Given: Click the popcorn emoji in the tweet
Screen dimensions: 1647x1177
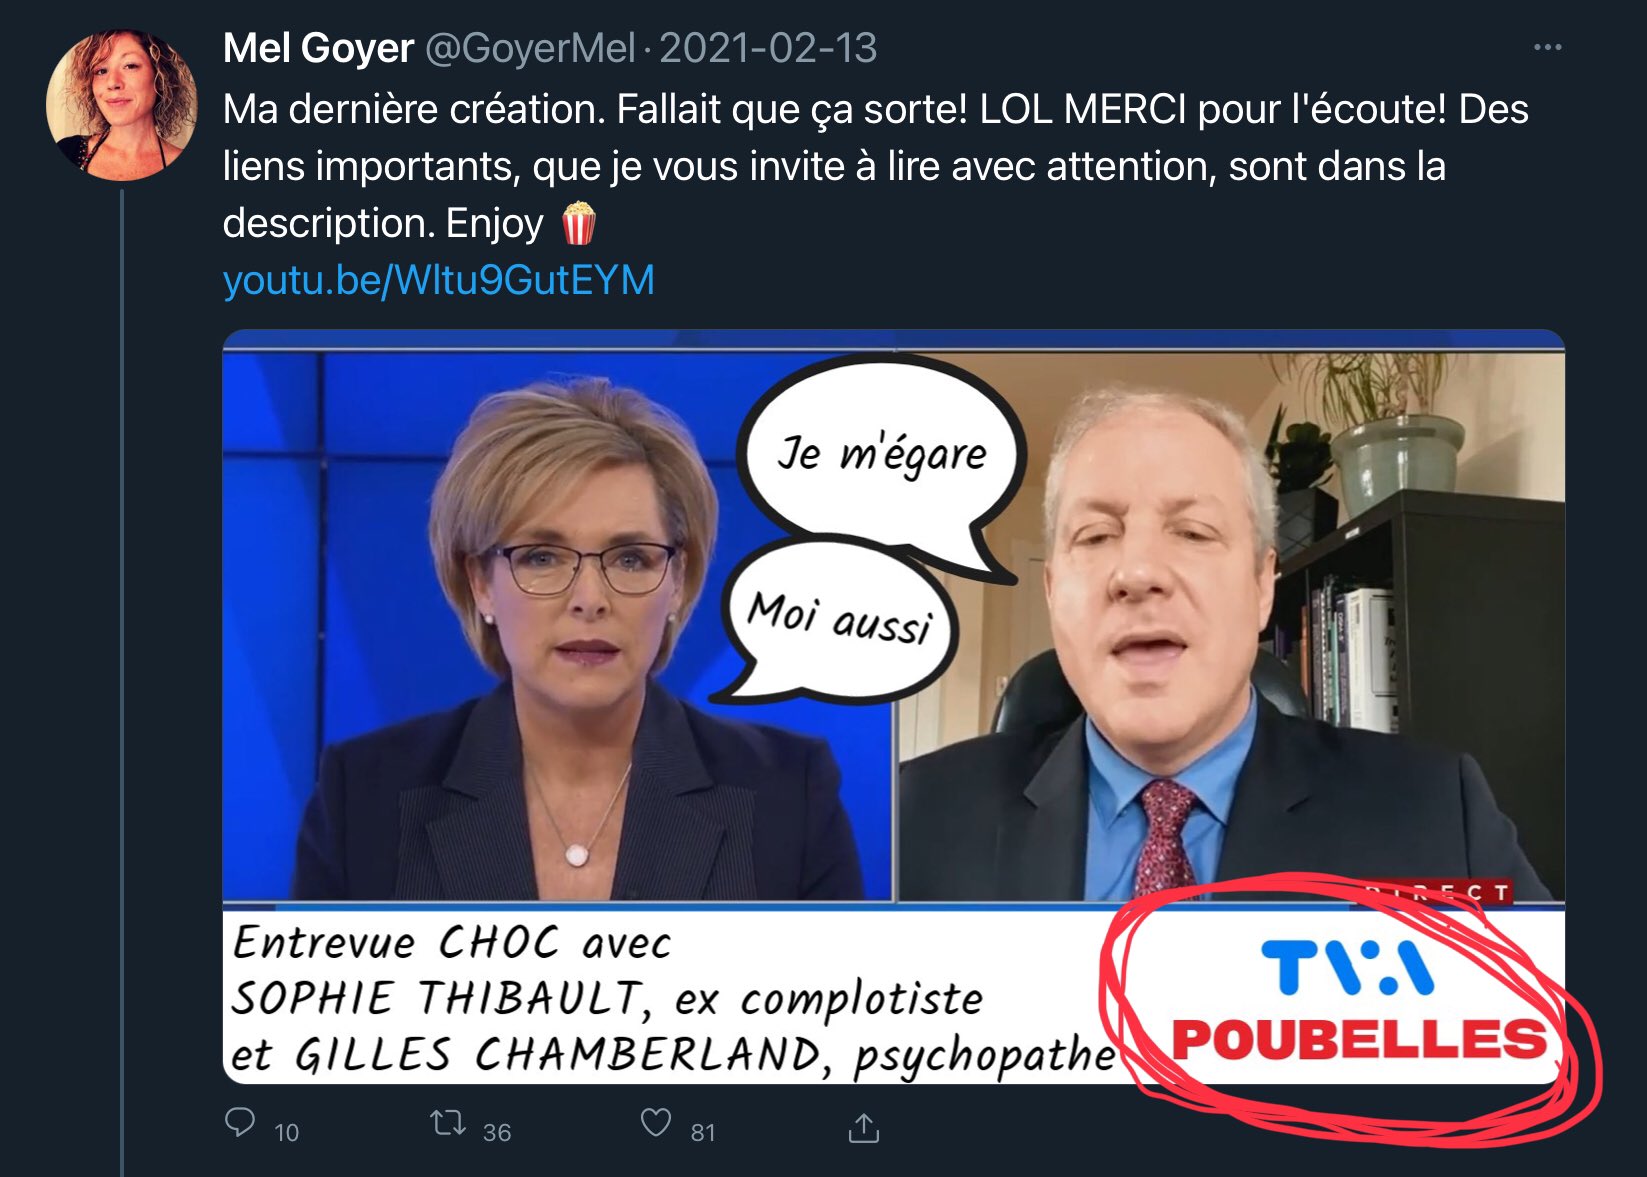Looking at the screenshot, I should tap(578, 223).
